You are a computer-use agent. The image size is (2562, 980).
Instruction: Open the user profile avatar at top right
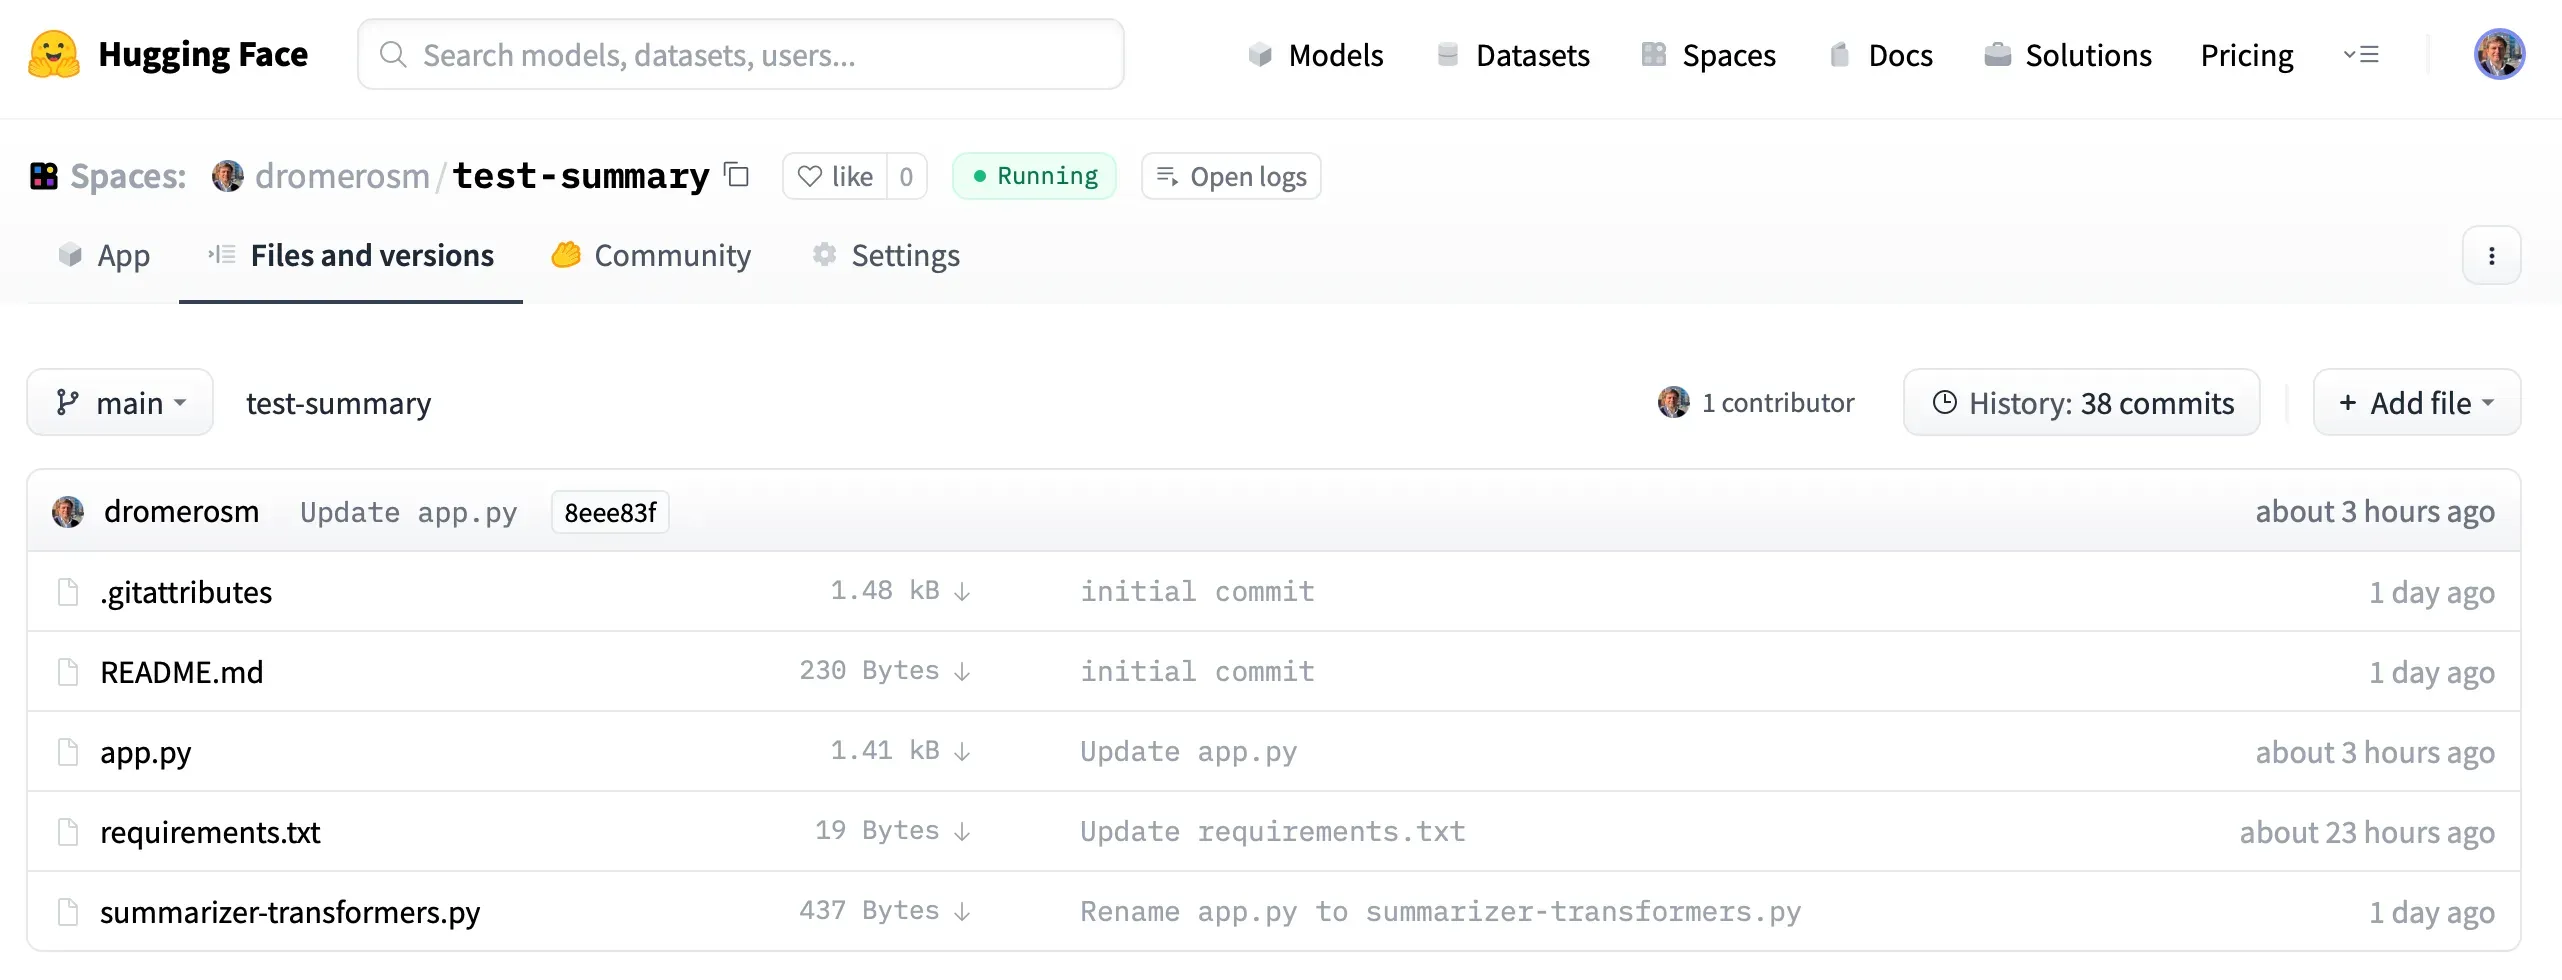pos(2498,54)
